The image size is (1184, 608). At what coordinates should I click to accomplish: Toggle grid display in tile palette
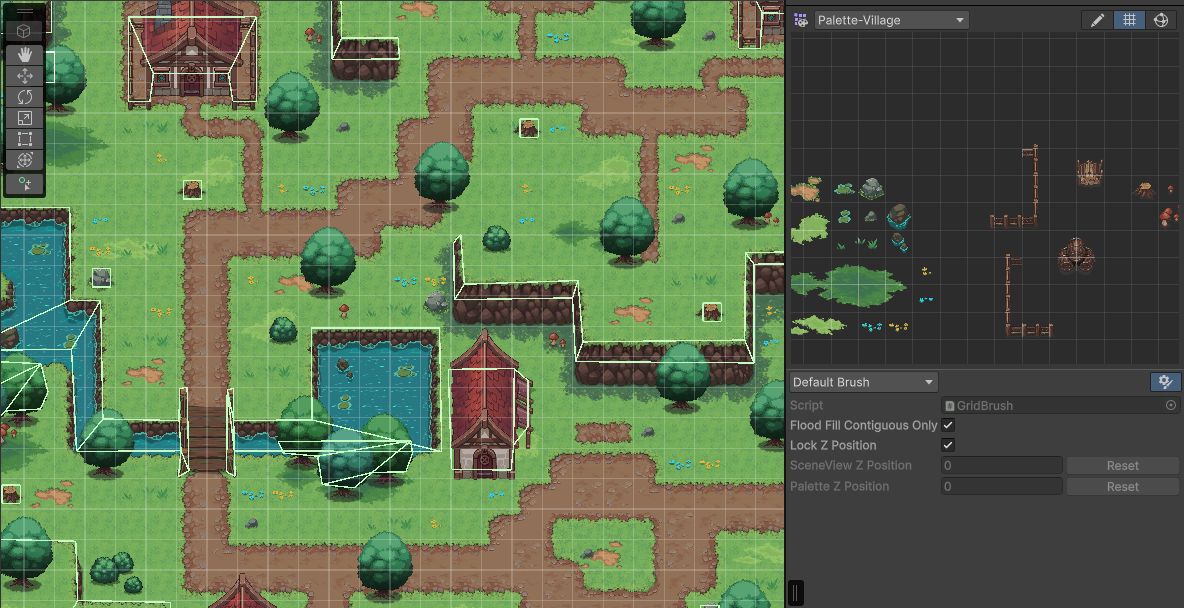(x=1129, y=20)
